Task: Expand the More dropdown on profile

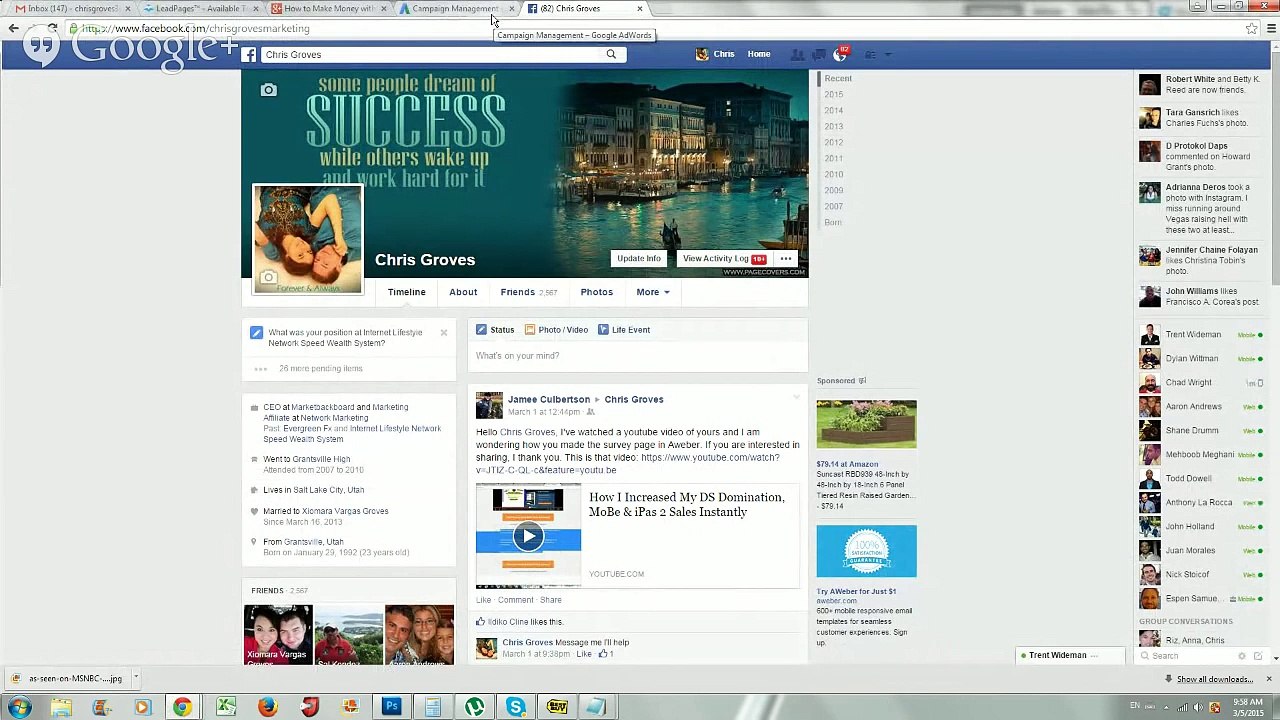Action: pyautogui.click(x=653, y=292)
